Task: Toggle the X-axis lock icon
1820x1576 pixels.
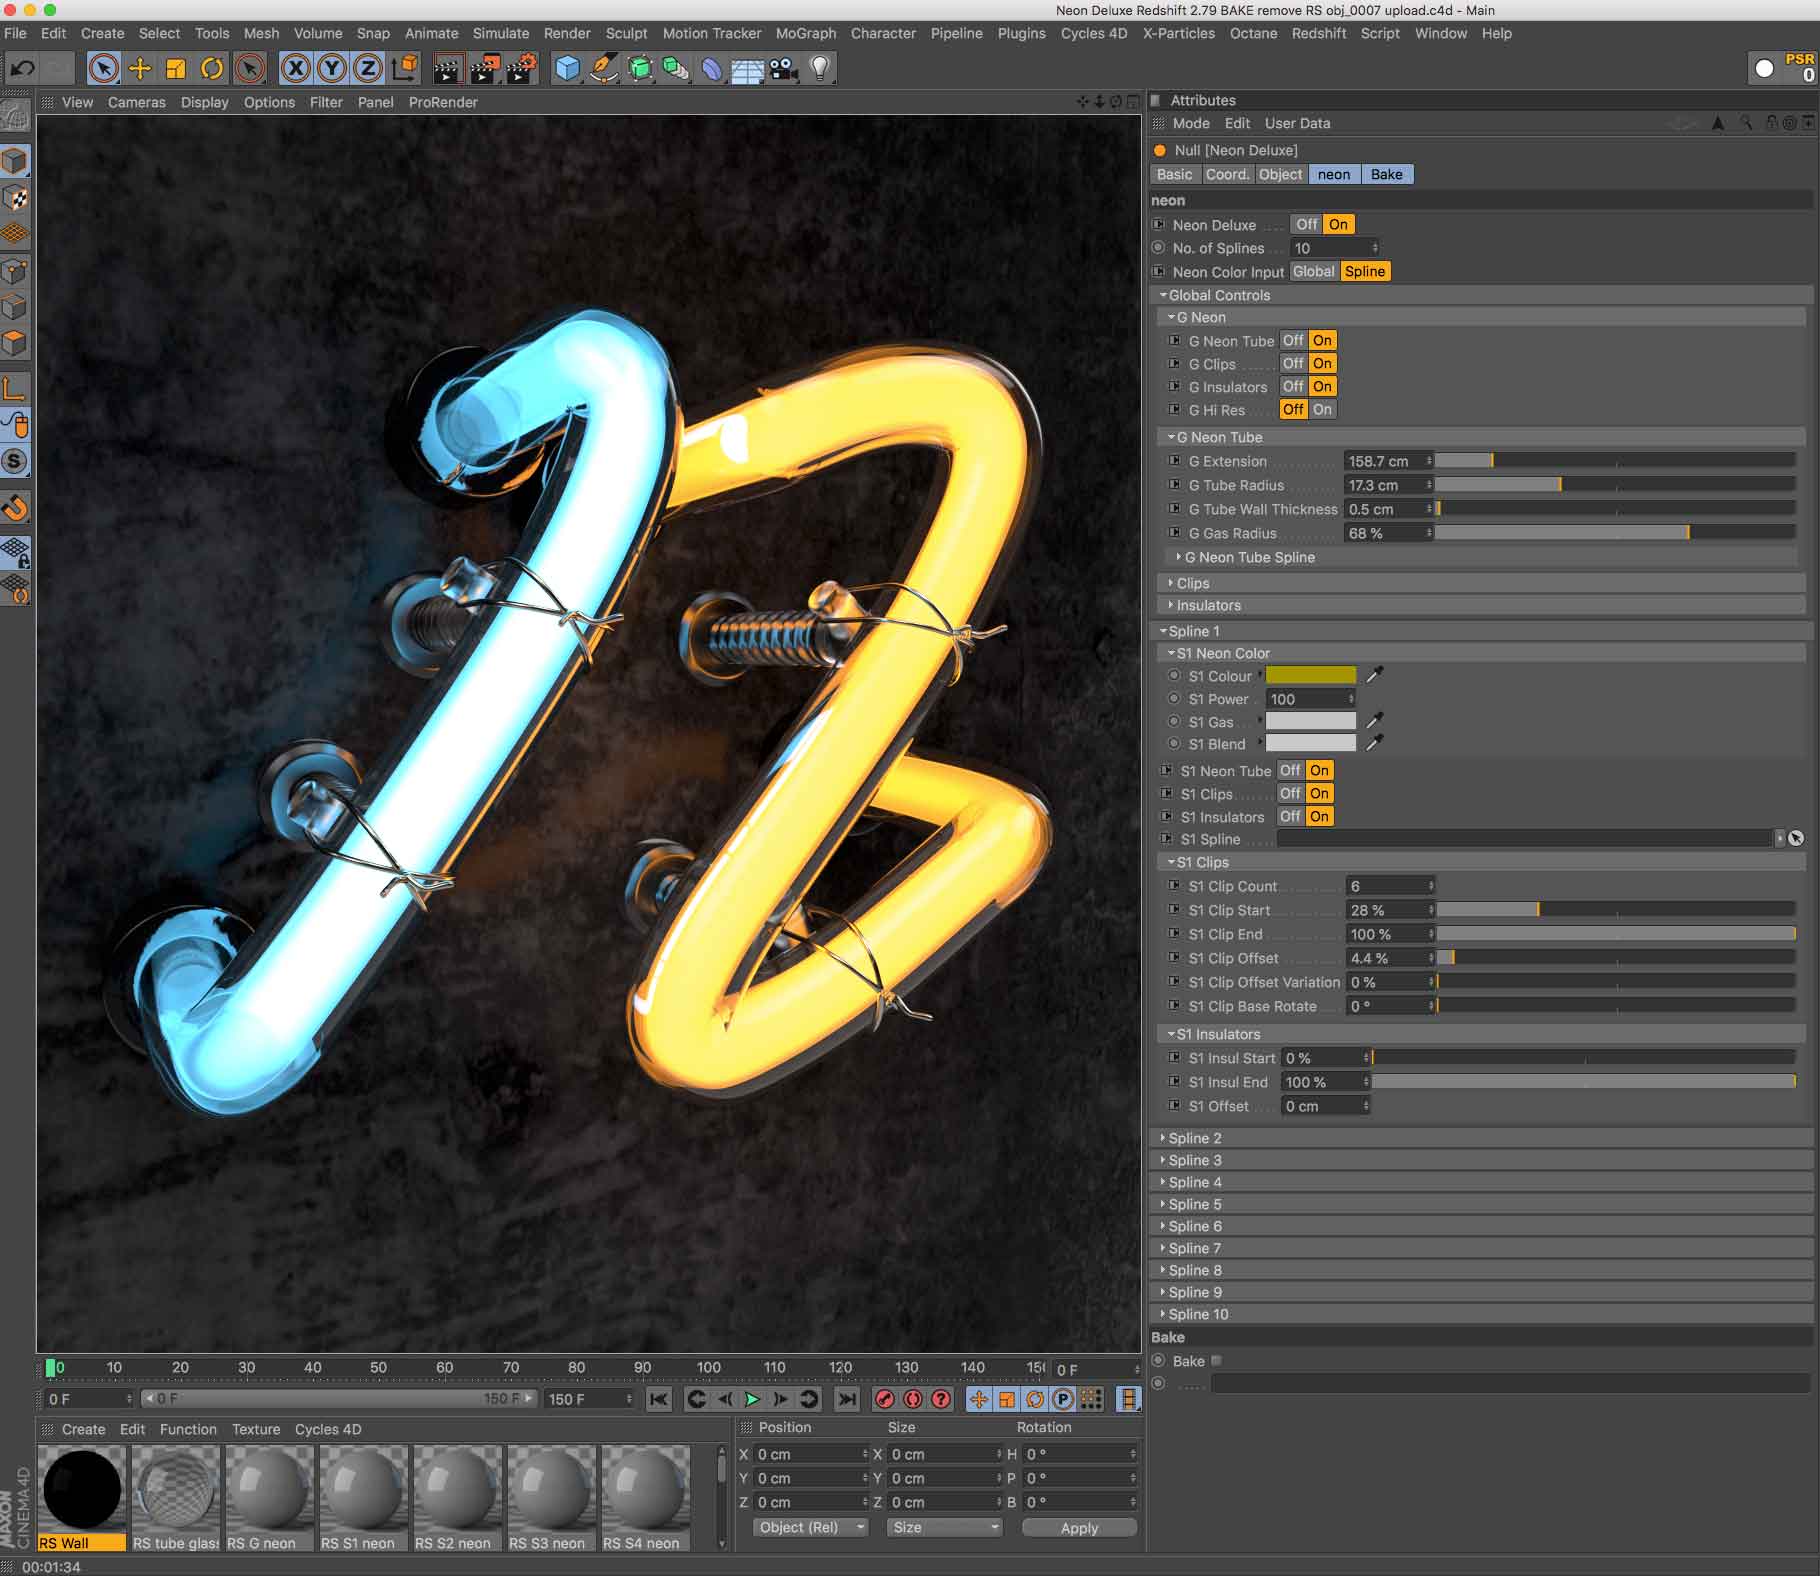Action: coord(295,68)
